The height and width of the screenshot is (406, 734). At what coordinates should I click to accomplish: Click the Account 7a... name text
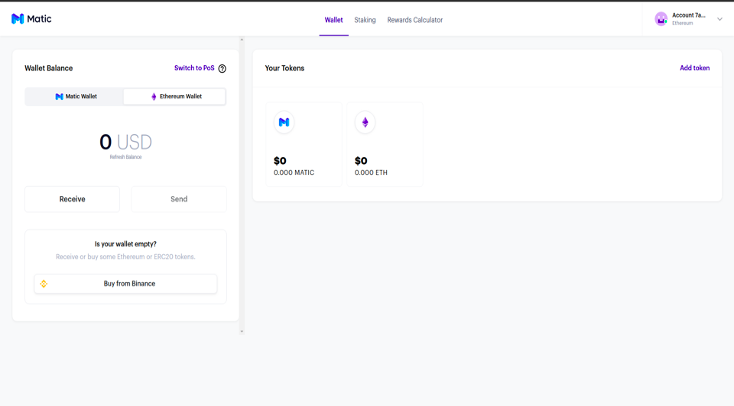[689, 15]
